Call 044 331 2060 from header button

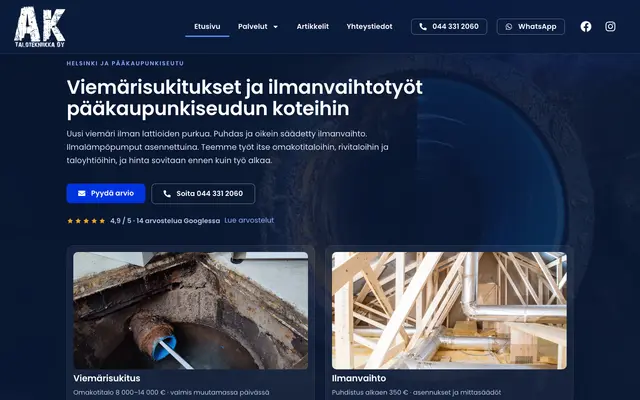coord(449,27)
